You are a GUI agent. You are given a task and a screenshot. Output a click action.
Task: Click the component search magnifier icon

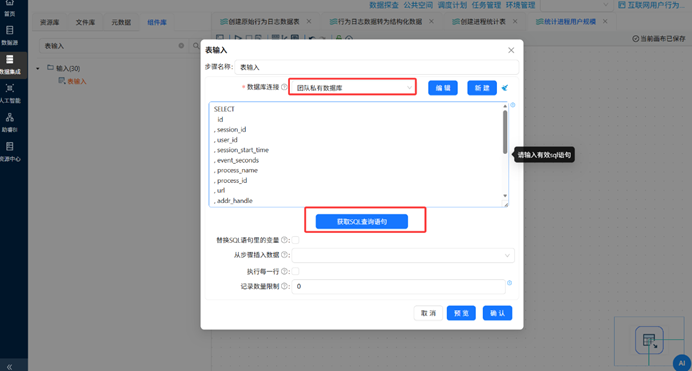[196, 45]
